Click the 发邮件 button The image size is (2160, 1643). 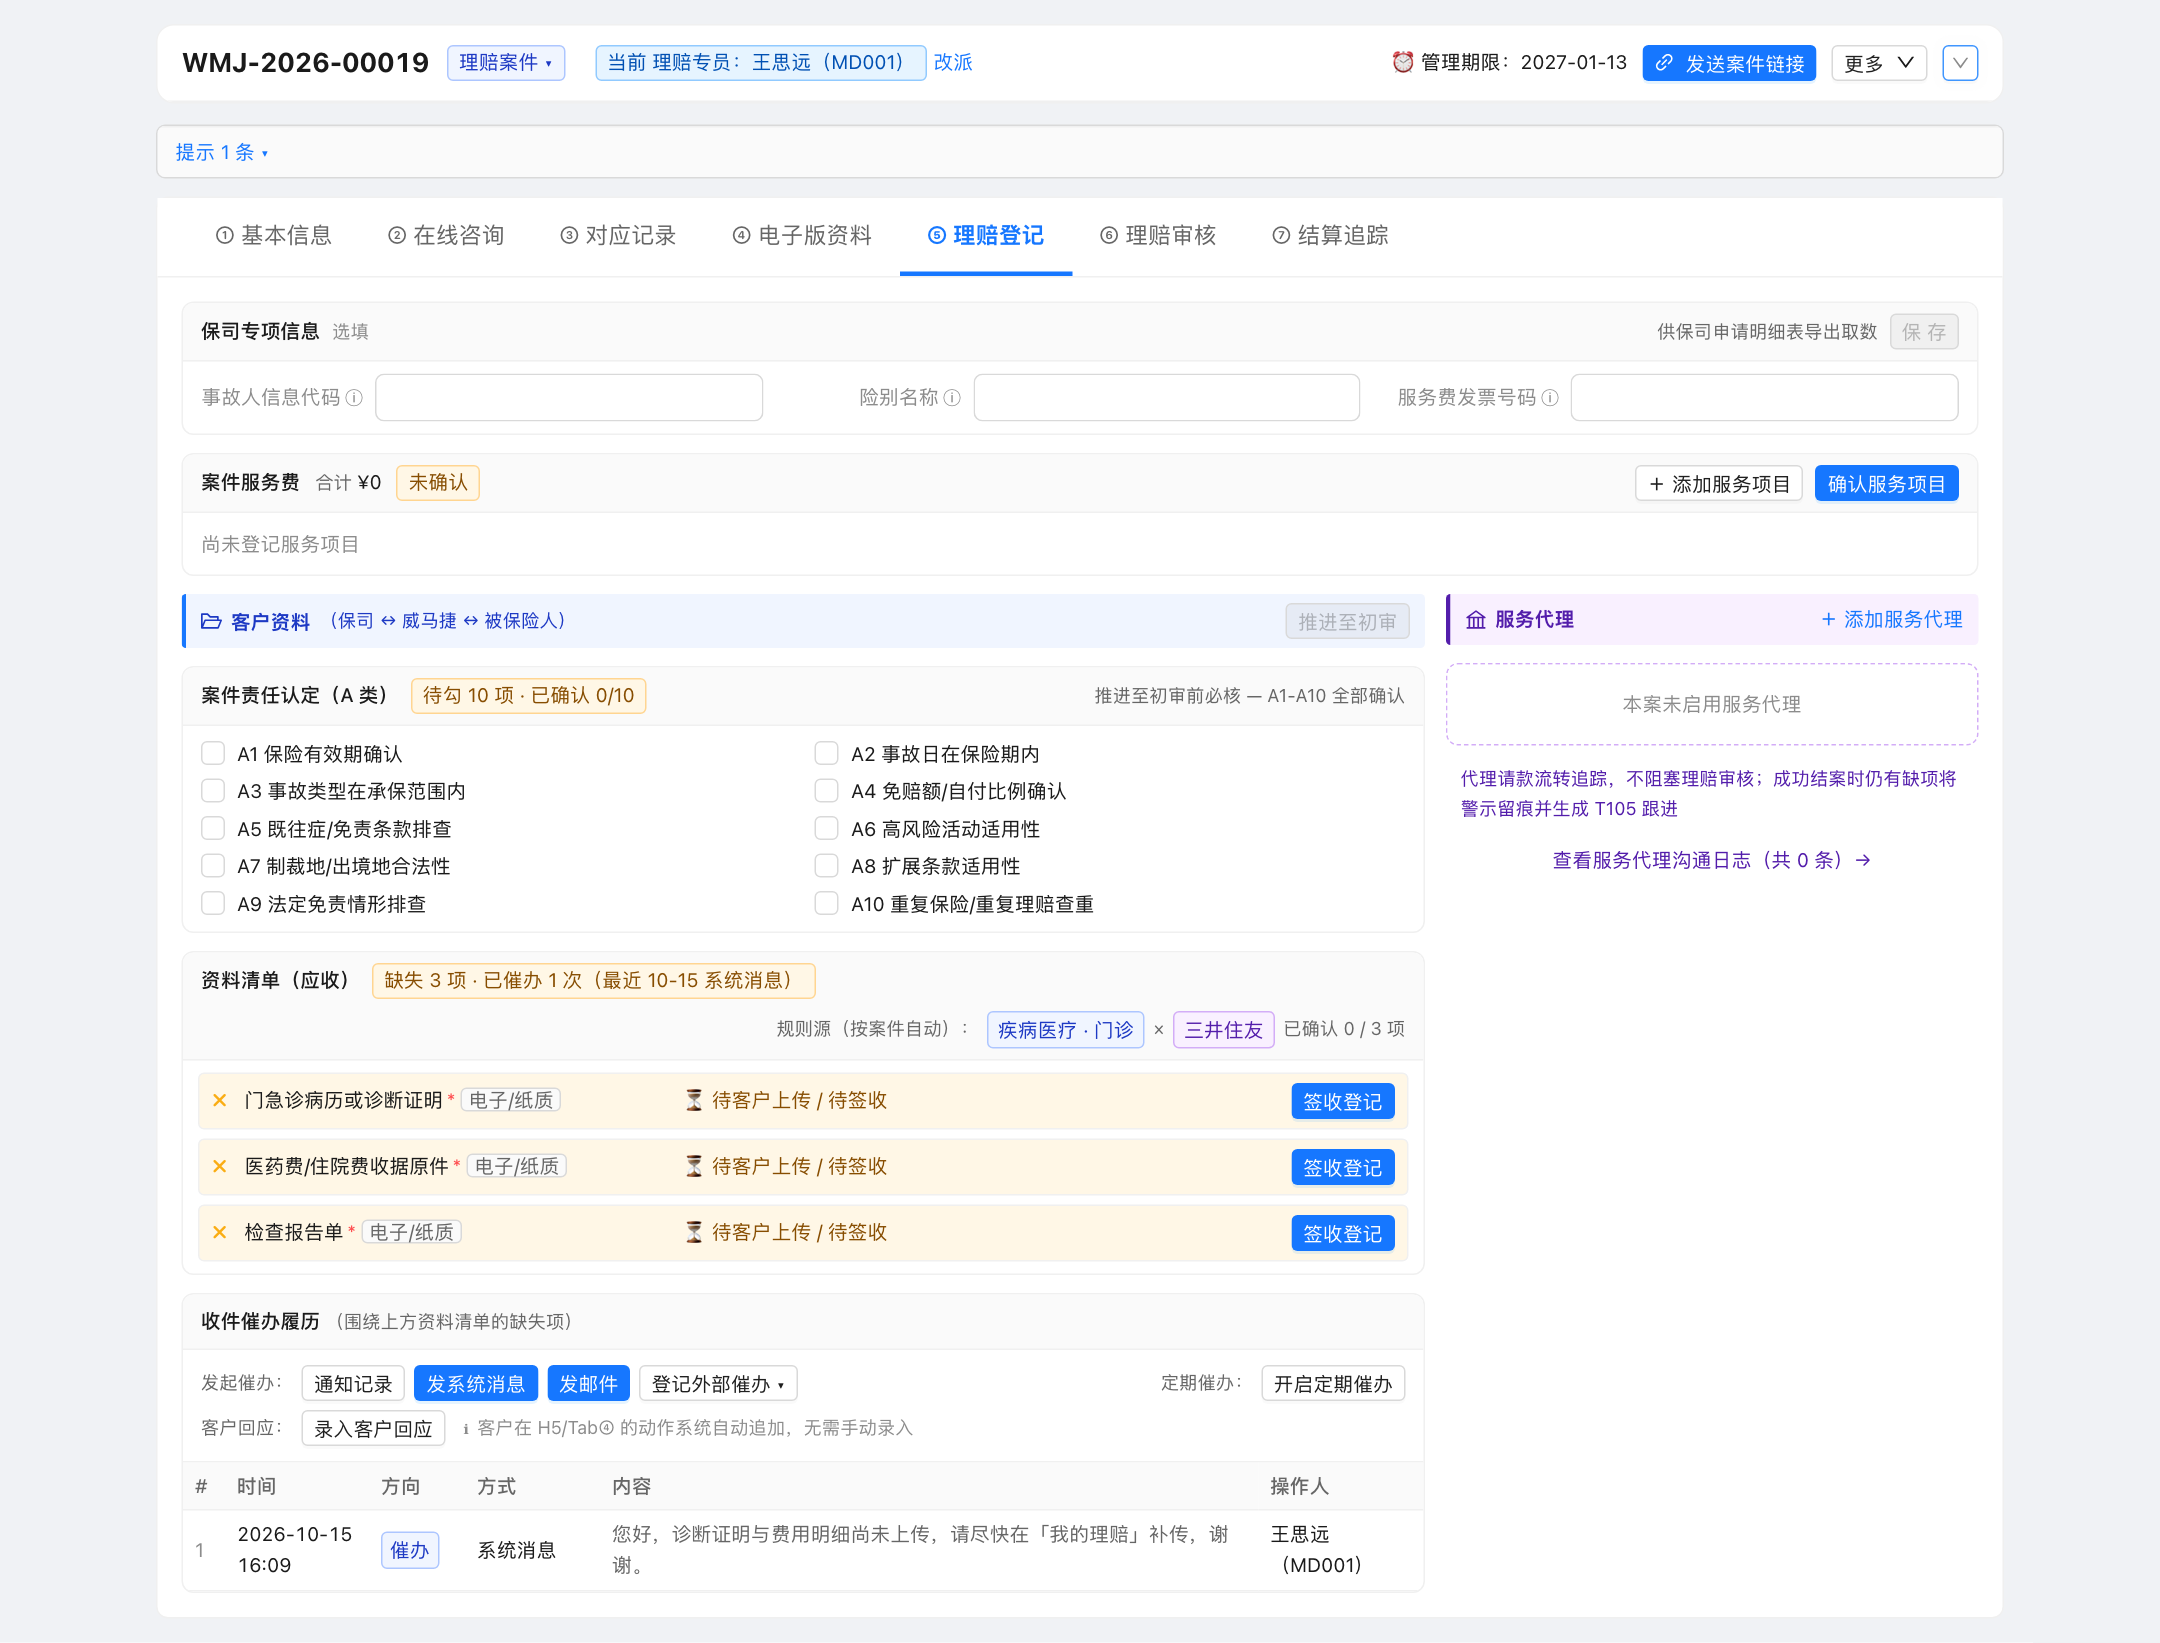[x=588, y=1384]
